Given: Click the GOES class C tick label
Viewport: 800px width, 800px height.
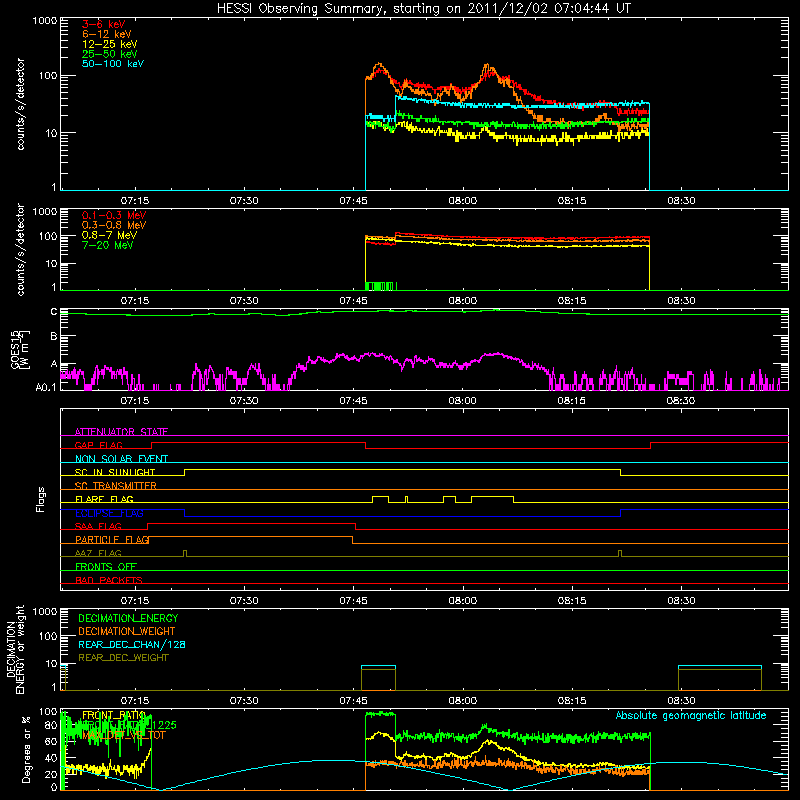Looking at the screenshot, I should [x=54, y=312].
